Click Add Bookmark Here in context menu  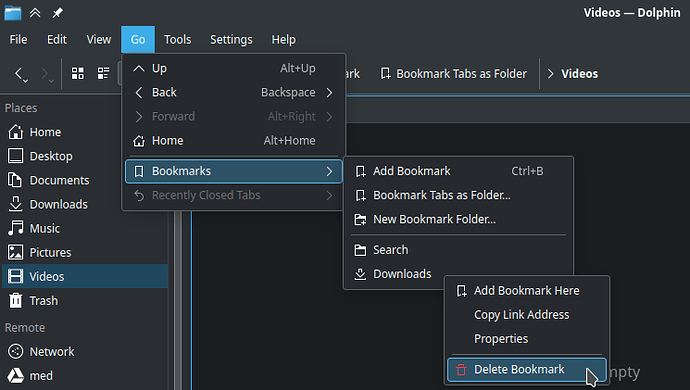[527, 291]
